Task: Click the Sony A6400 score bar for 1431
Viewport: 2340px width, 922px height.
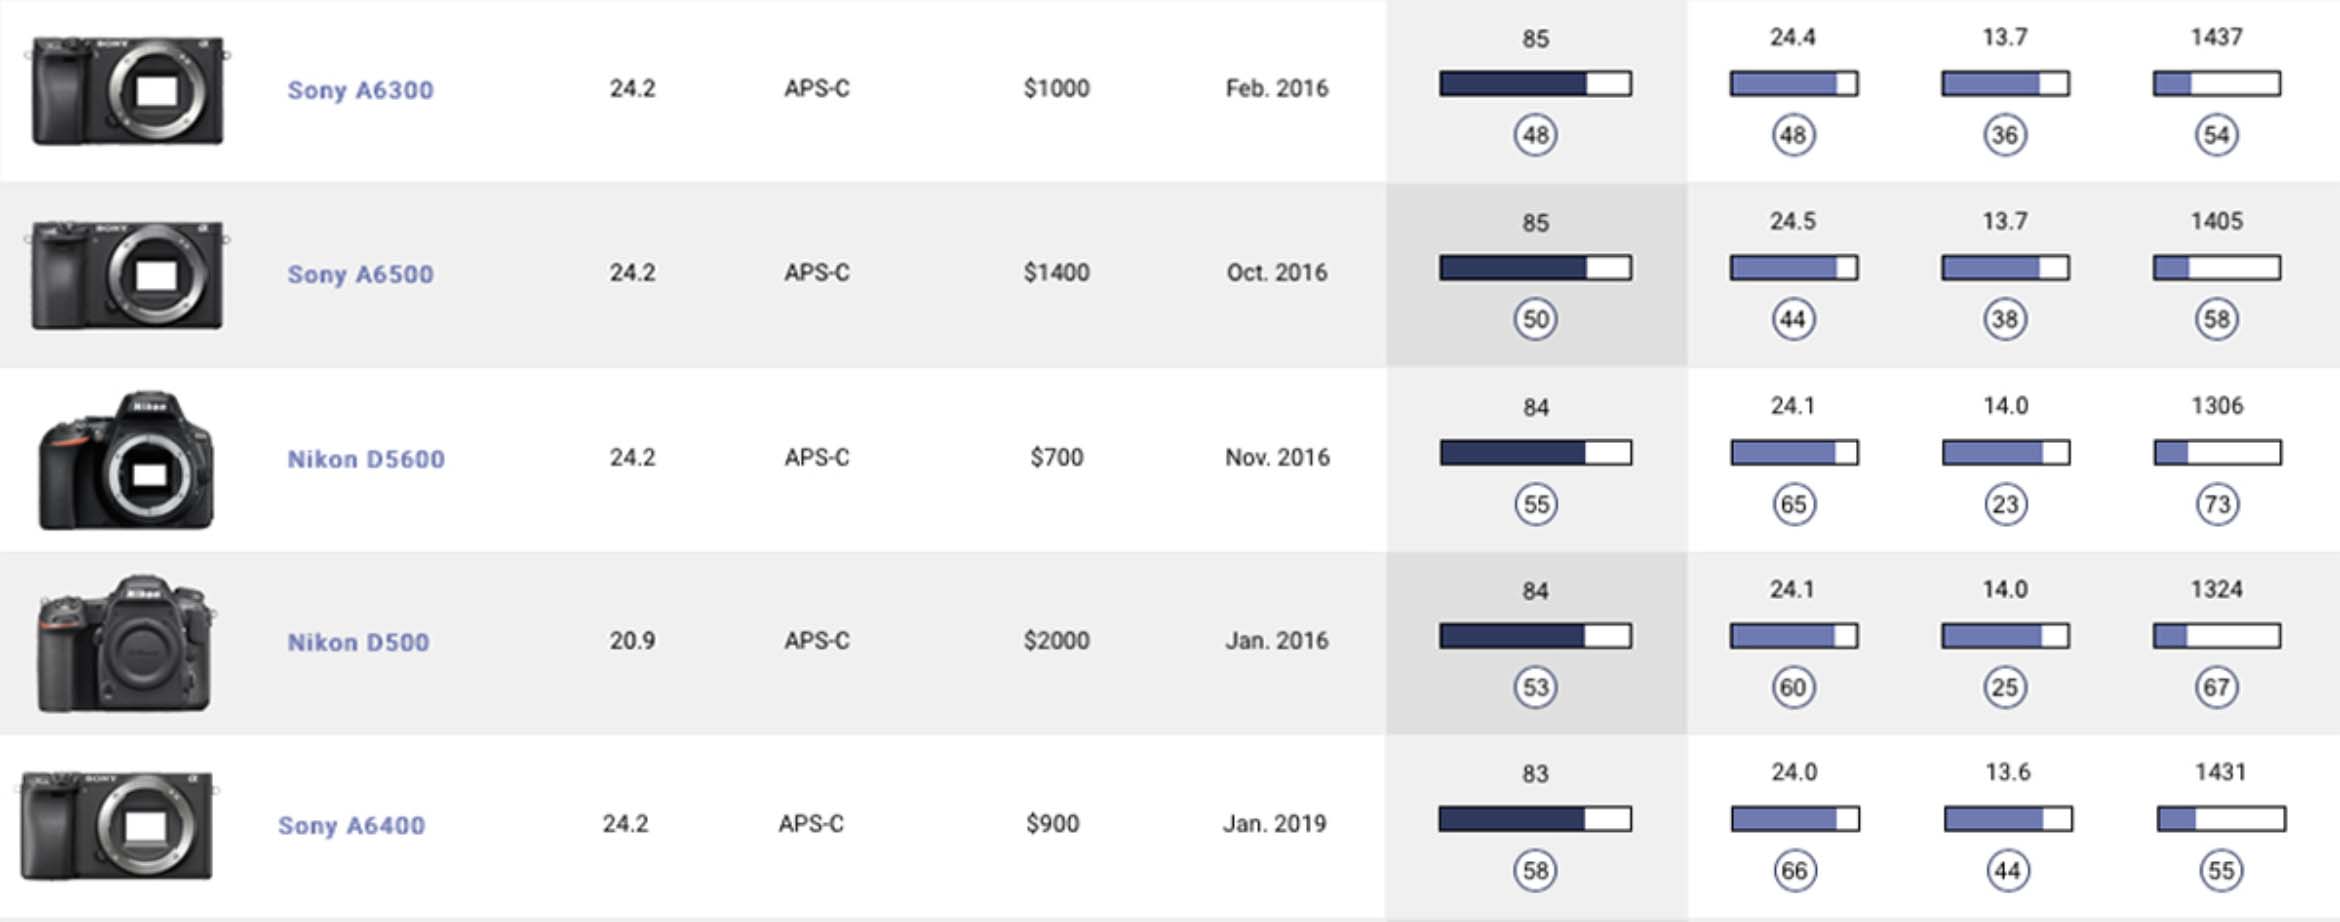Action: coord(2221,820)
